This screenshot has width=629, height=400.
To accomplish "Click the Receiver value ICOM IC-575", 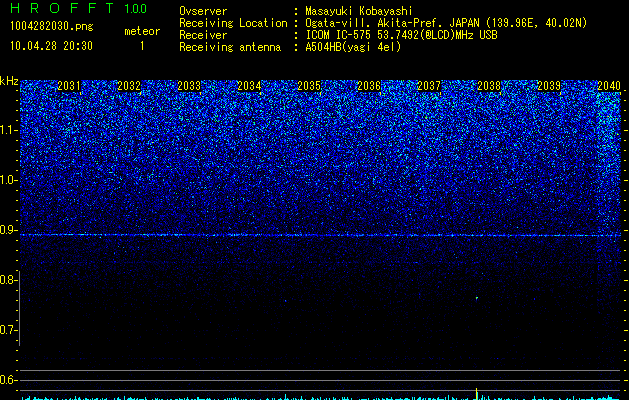I will point(339,35).
